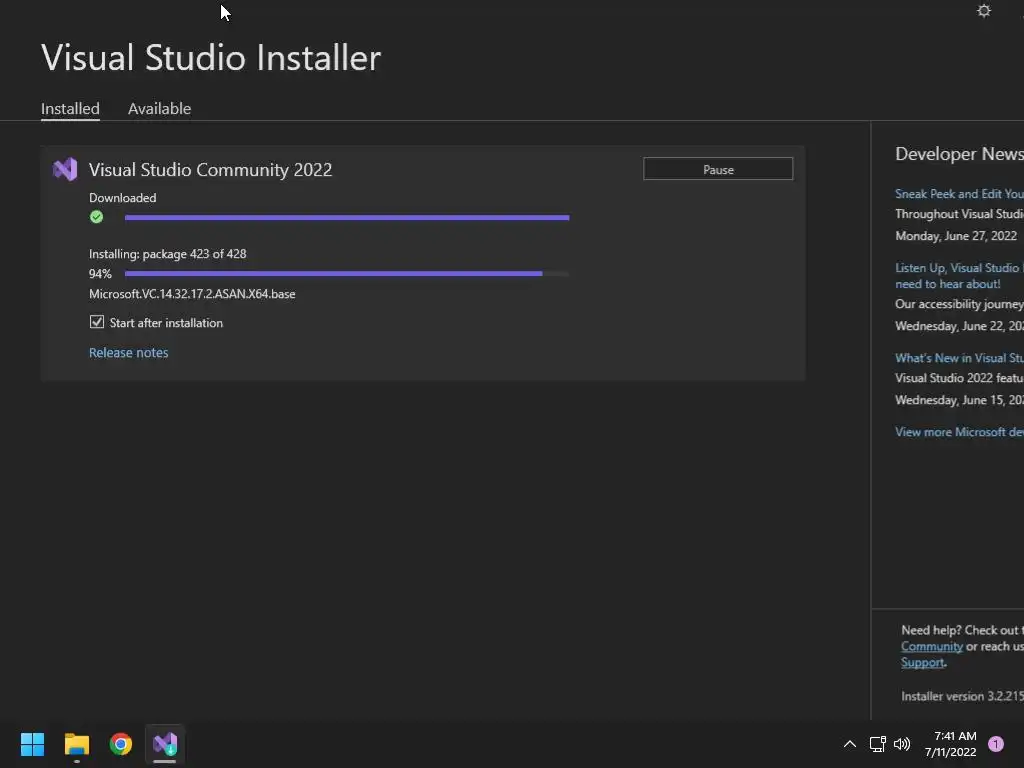Image resolution: width=1024 pixels, height=768 pixels.
Task: Open the Windows Start menu
Action: 32,744
